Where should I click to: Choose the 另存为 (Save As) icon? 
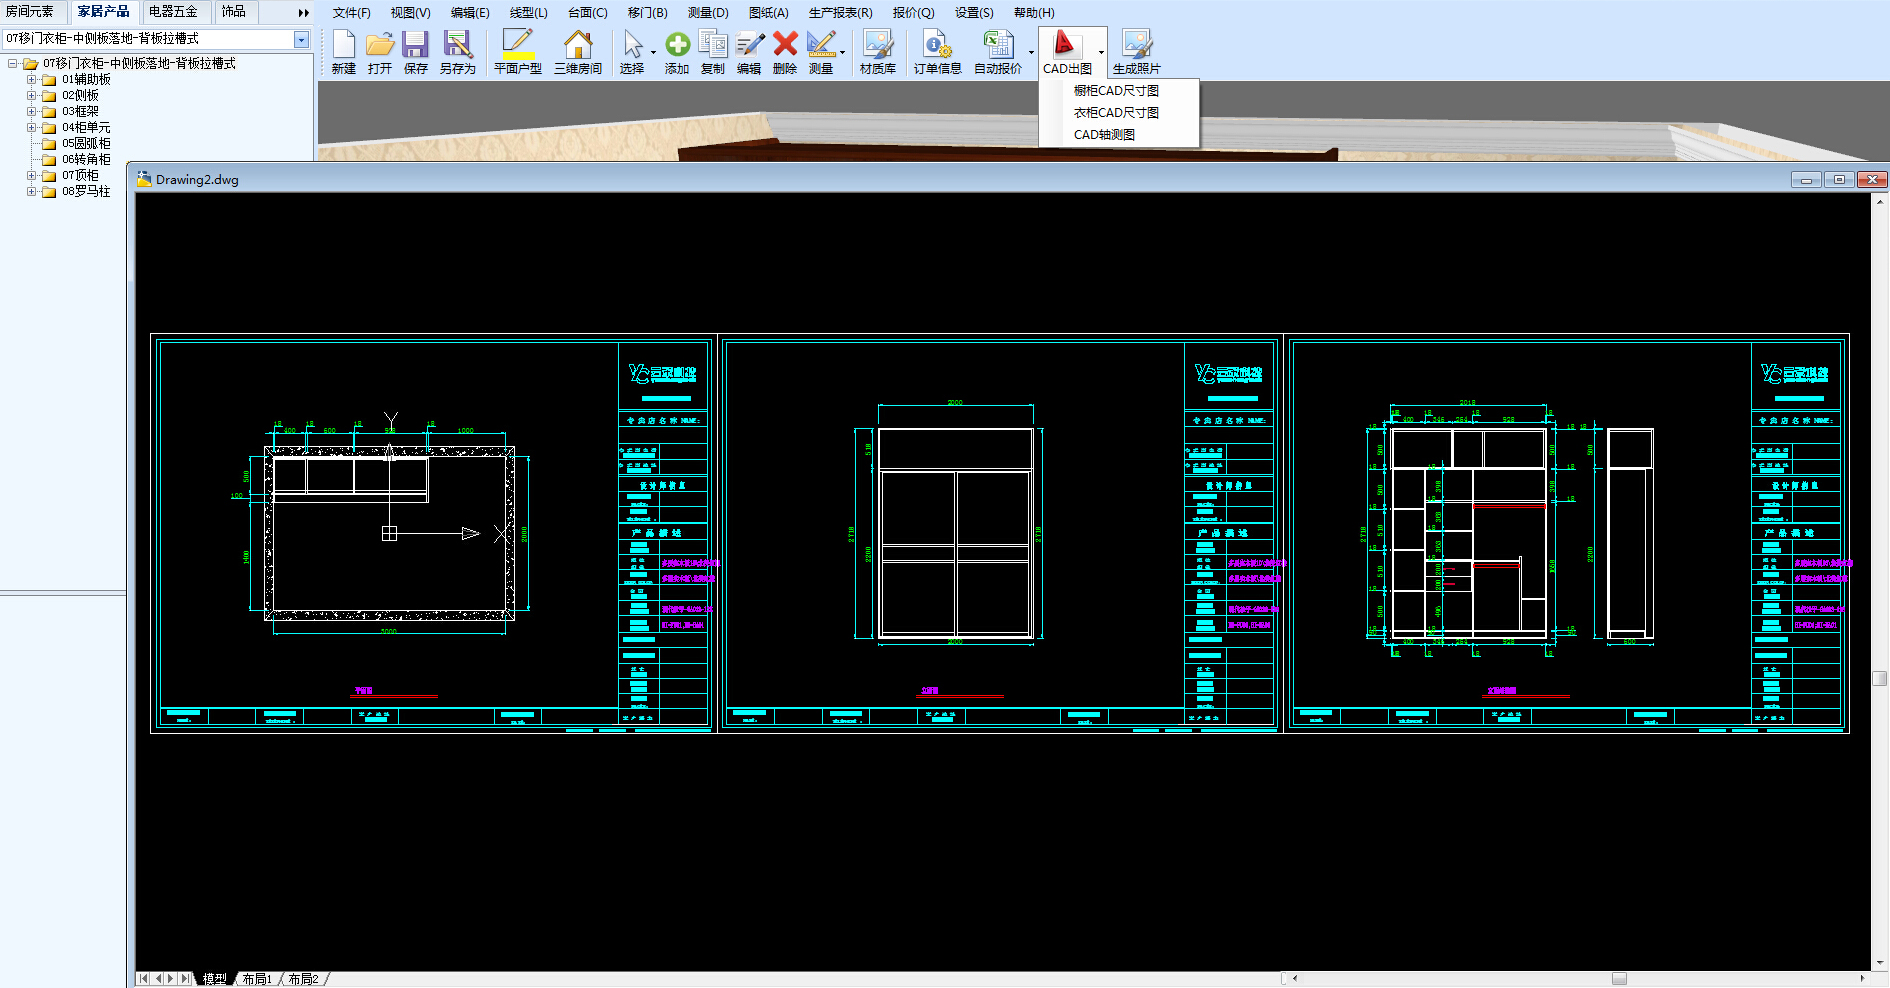[458, 45]
